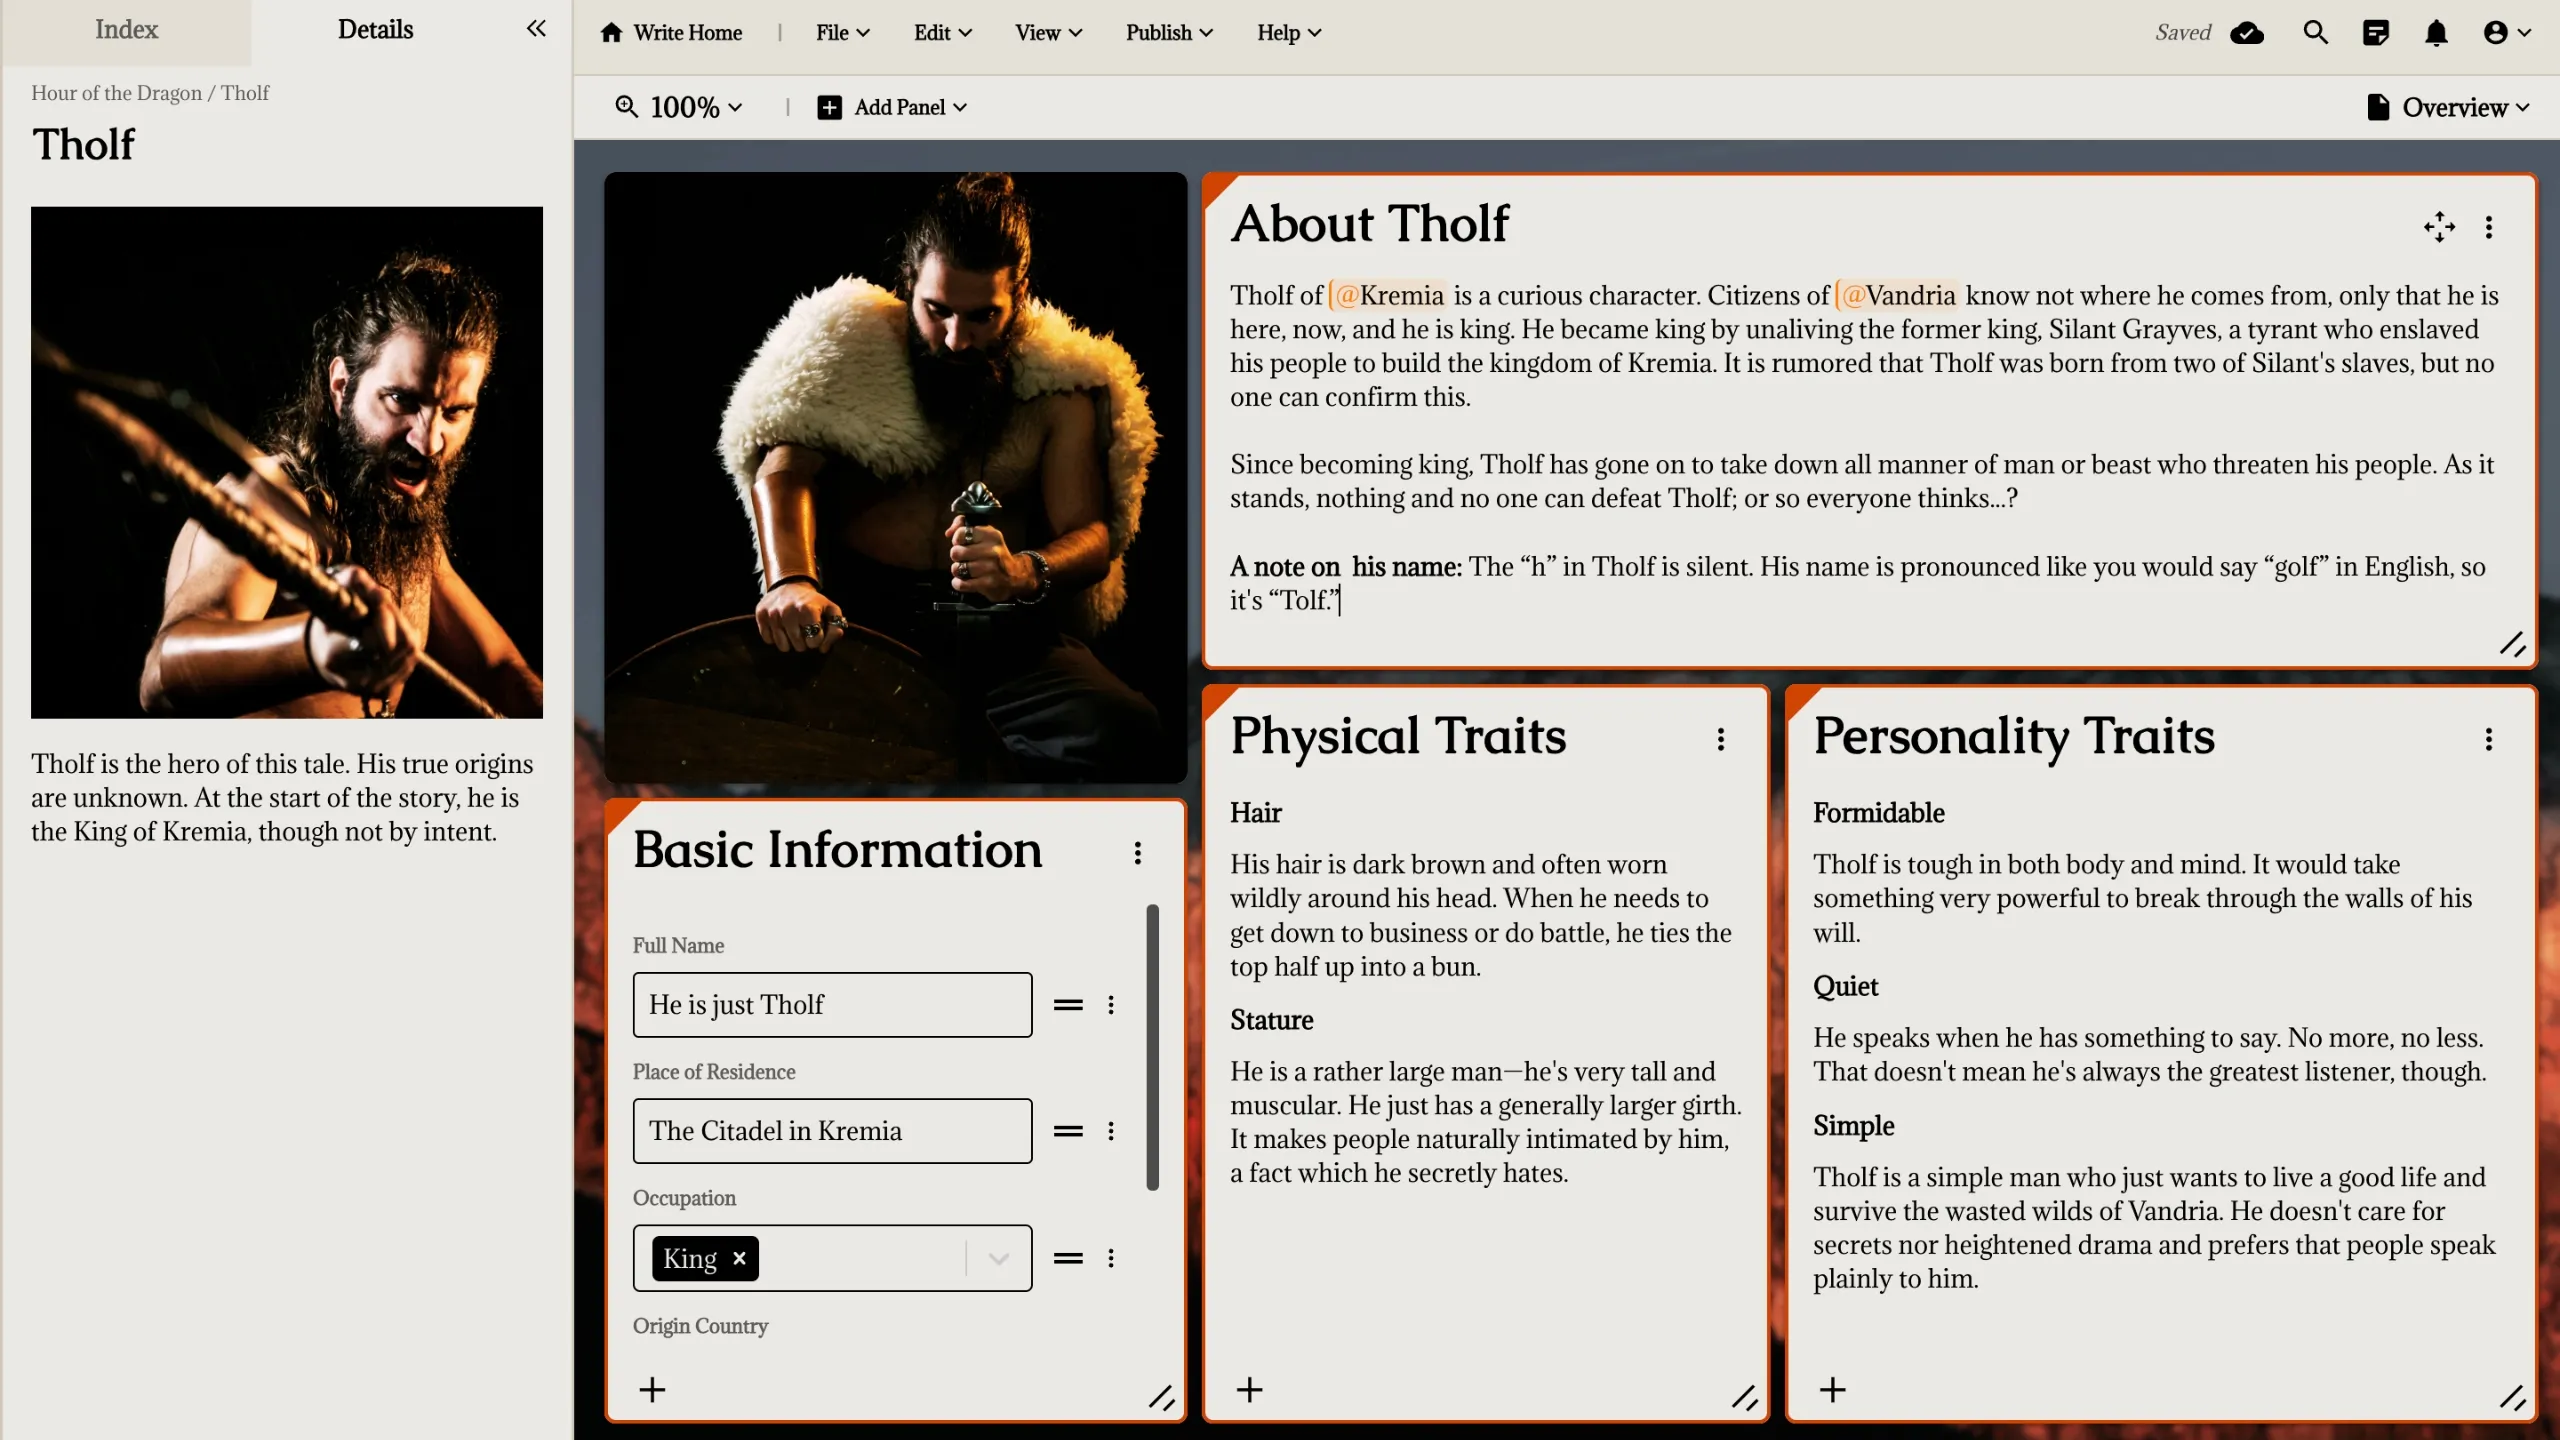Click the move handle on About Tholf panel
Viewport: 2560px width, 1440px height.
(2439, 227)
